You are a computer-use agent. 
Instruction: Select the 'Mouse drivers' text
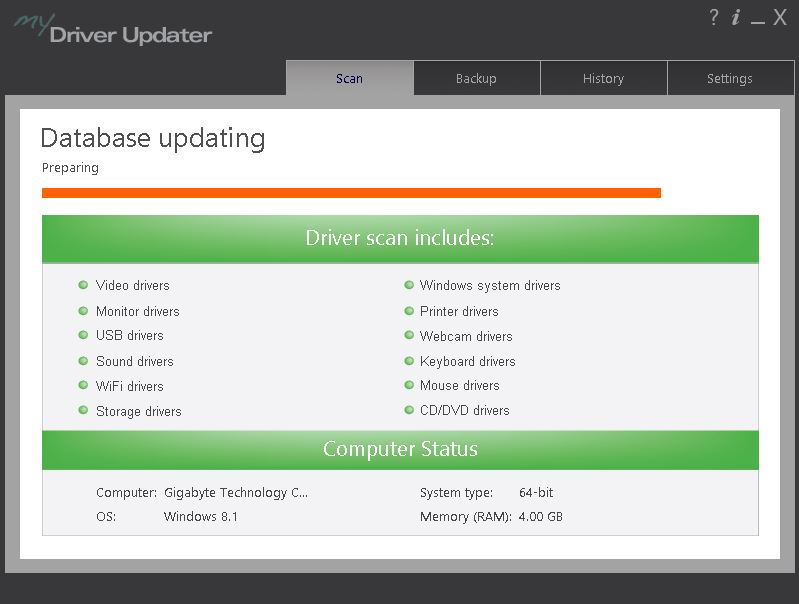pyautogui.click(x=460, y=385)
